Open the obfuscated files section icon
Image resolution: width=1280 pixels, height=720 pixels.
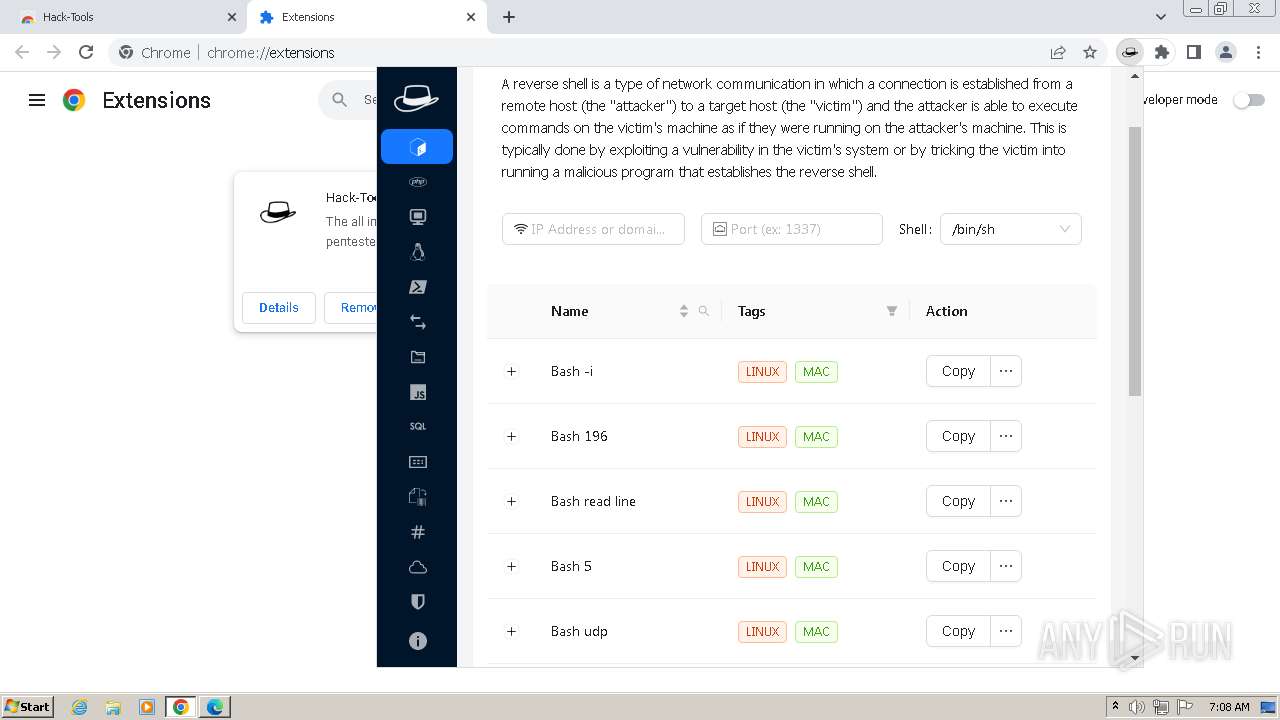(417, 497)
